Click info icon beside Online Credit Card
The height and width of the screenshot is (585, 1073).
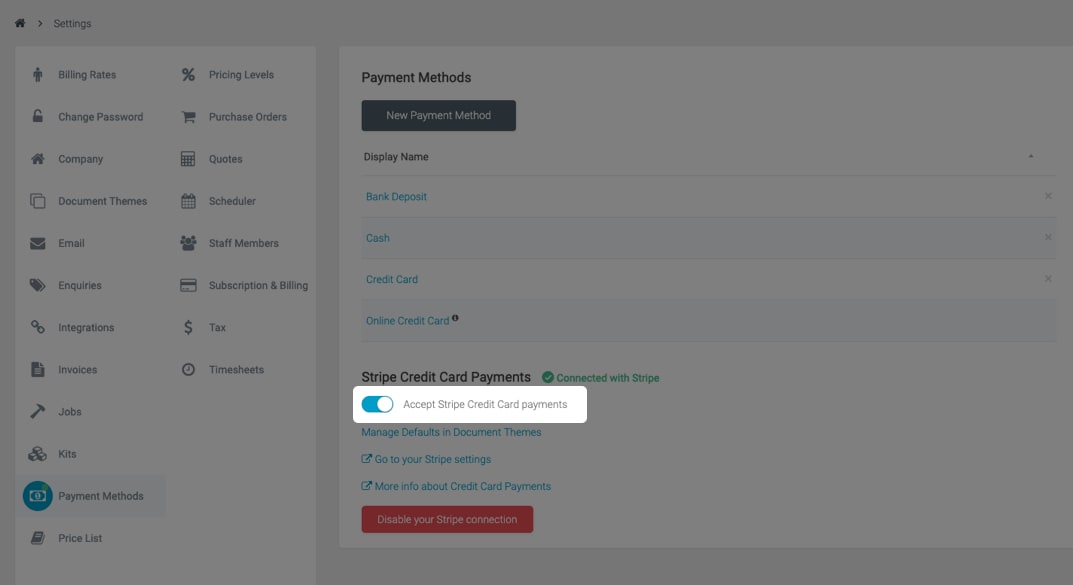tap(455, 318)
